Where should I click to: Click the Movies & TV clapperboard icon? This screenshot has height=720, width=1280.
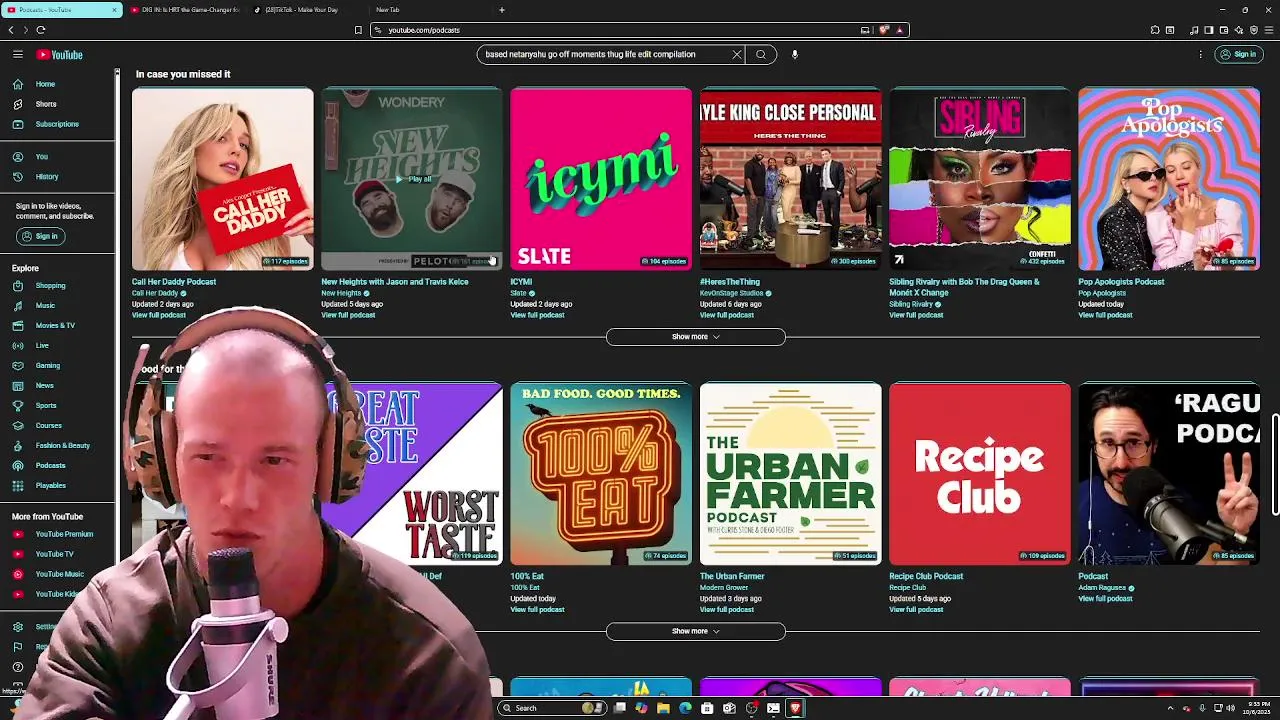(18, 326)
